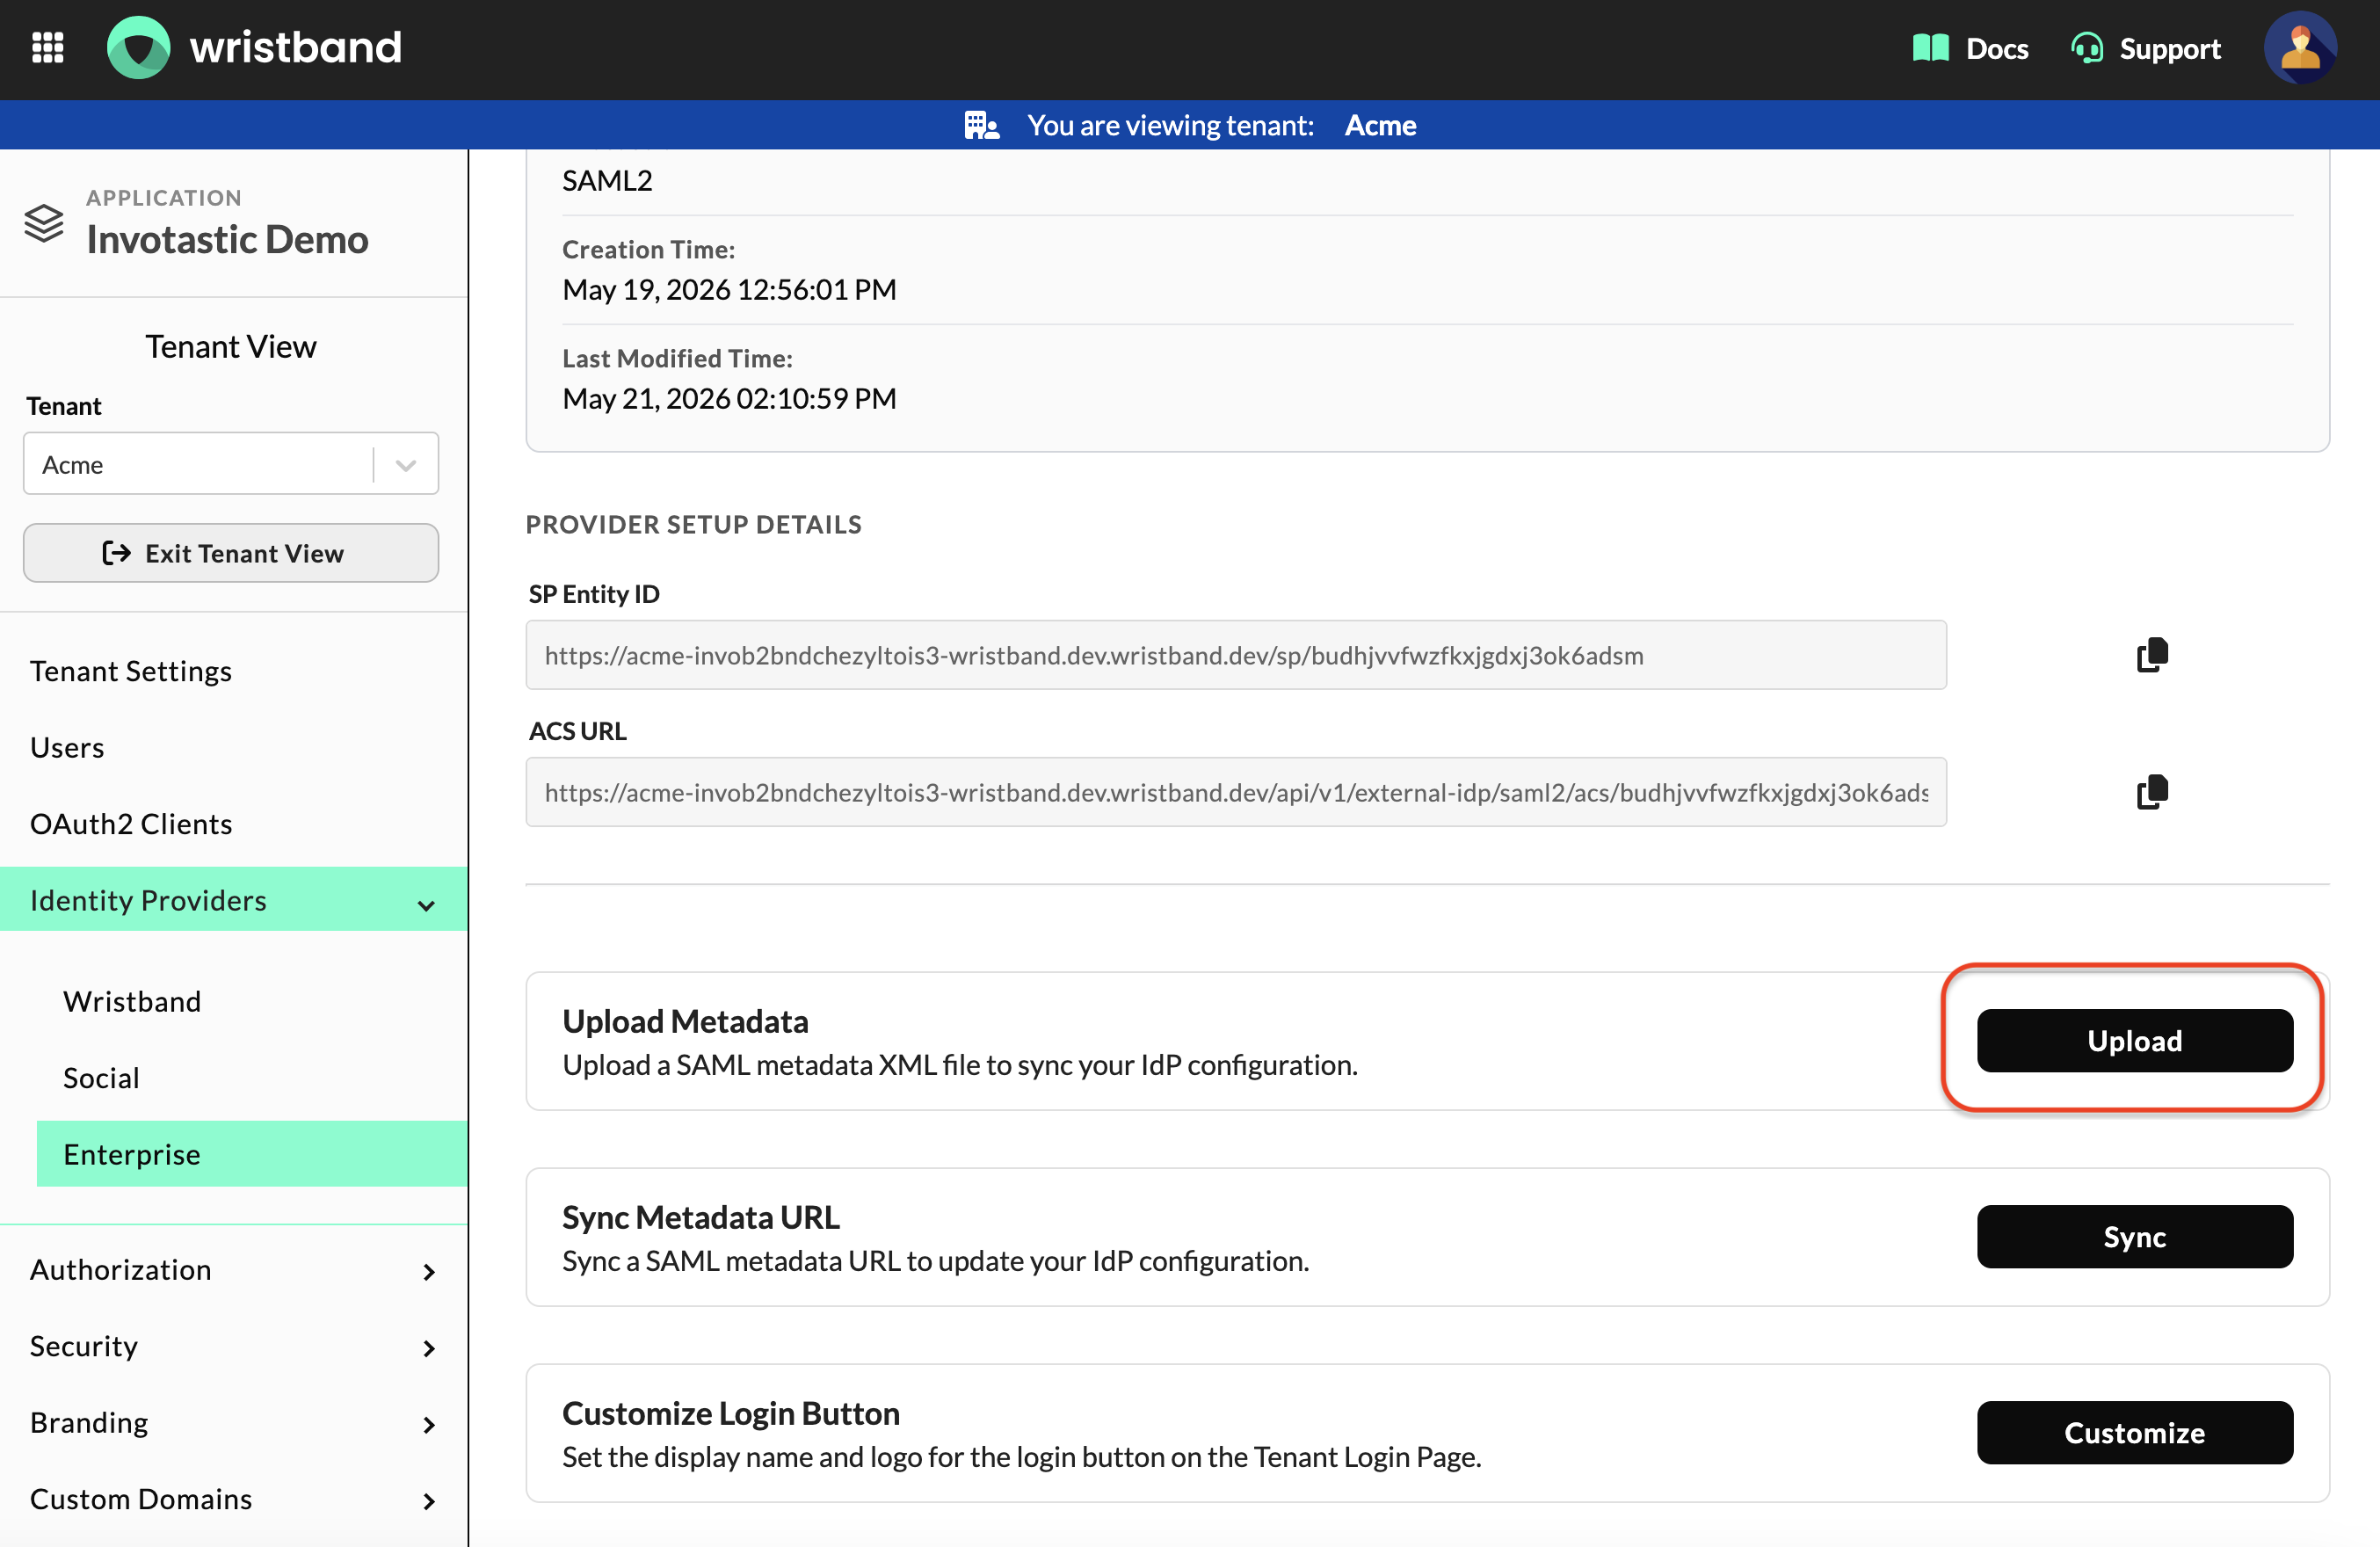Select the Social identity providers item

pyautogui.click(x=101, y=1077)
